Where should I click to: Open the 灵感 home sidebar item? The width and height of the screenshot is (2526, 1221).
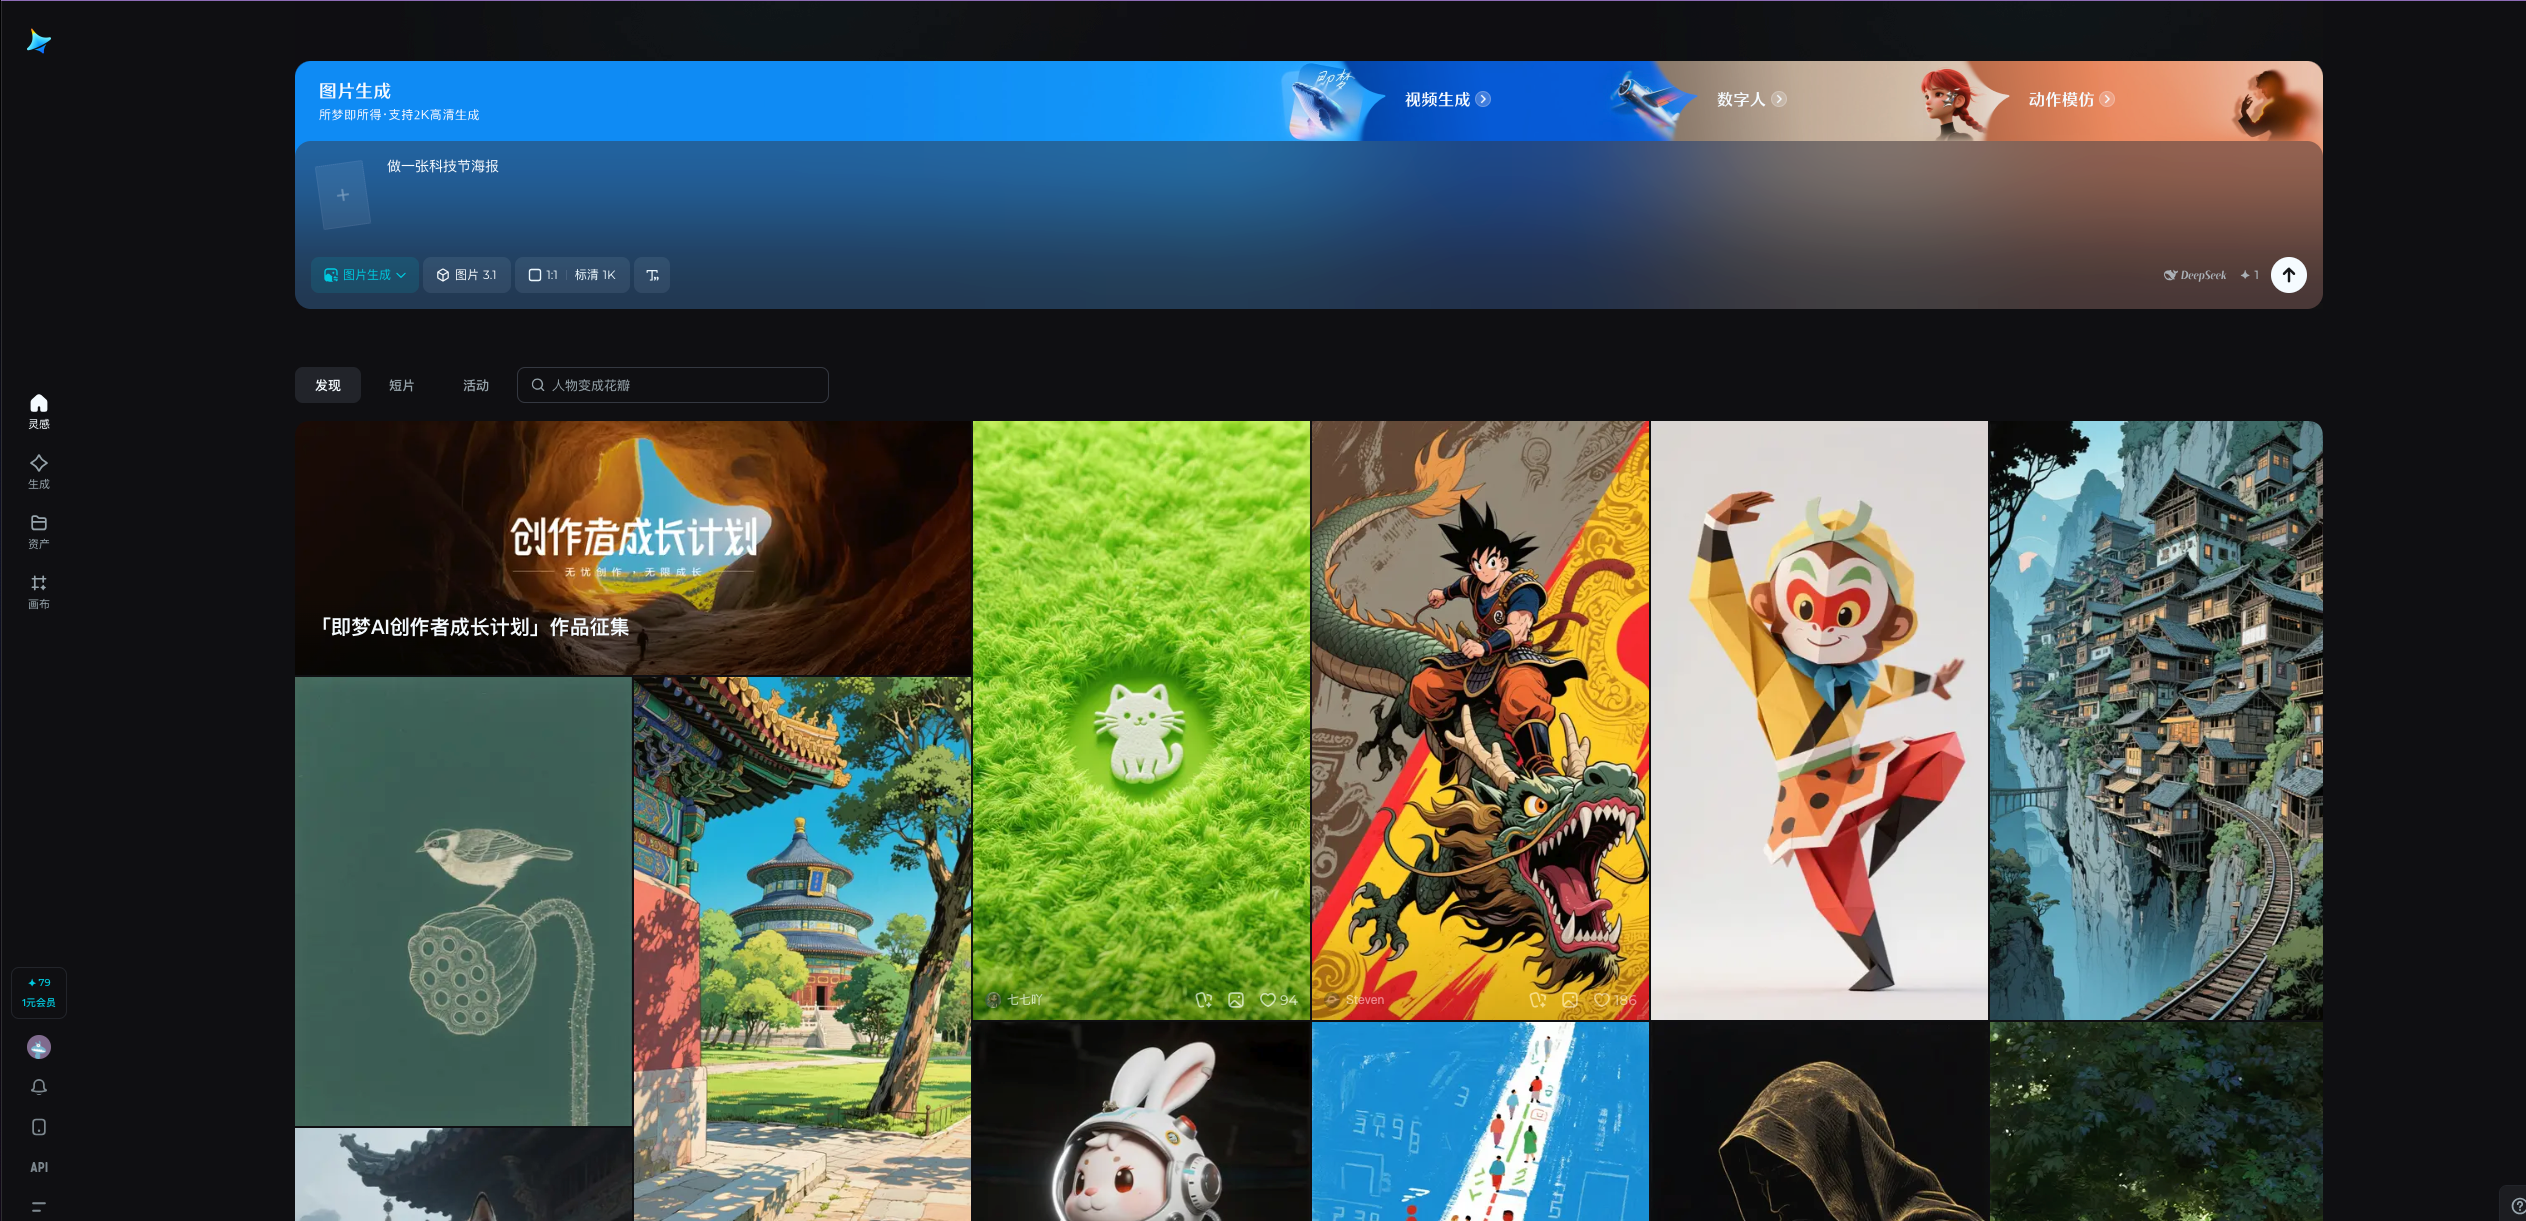click(39, 411)
